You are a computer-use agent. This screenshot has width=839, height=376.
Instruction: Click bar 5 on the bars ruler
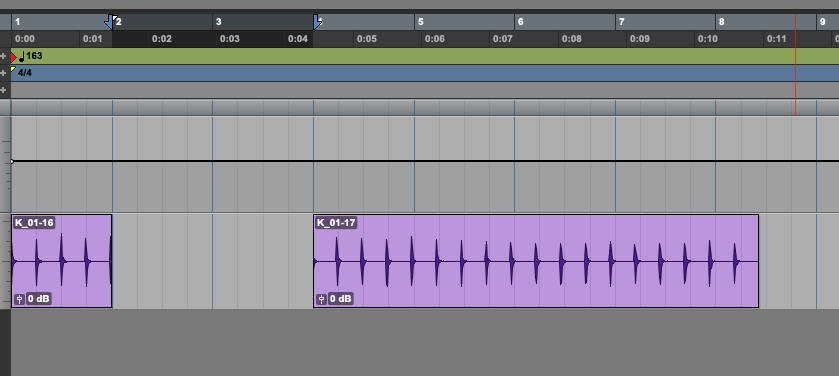coord(421,22)
